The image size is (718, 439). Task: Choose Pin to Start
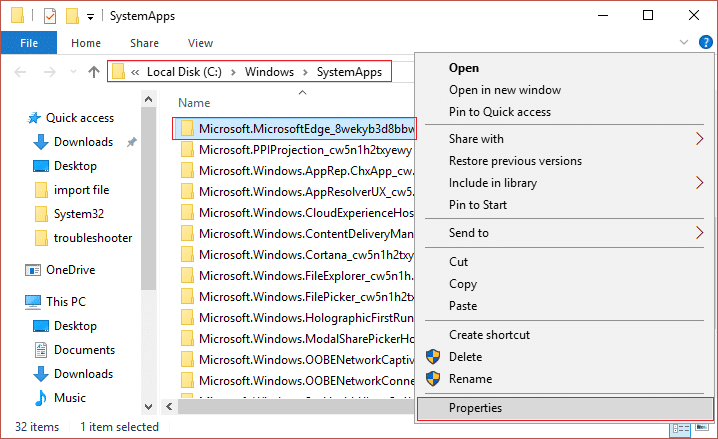[564, 205]
